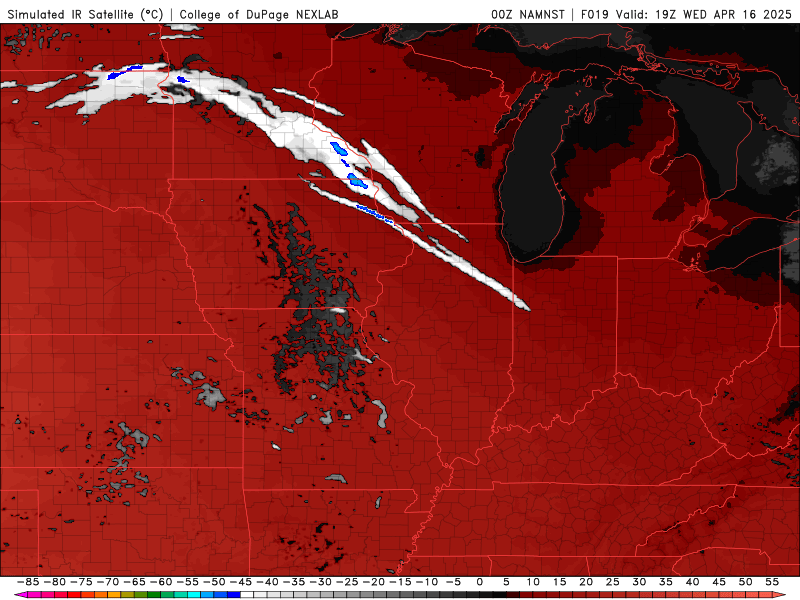Image resolution: width=800 pixels, height=600 pixels.
Task: Click the -70 label on the color scale
Action: pyautogui.click(x=108, y=582)
